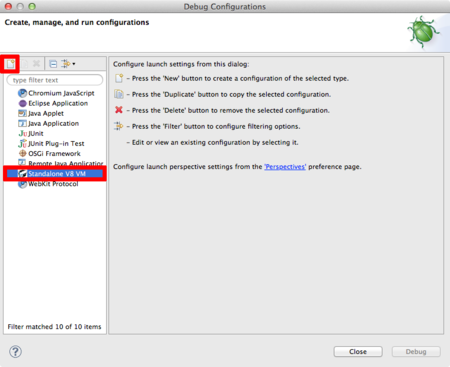The width and height of the screenshot is (450, 367).
Task: Click the Java Applet icon
Action: [x=22, y=113]
